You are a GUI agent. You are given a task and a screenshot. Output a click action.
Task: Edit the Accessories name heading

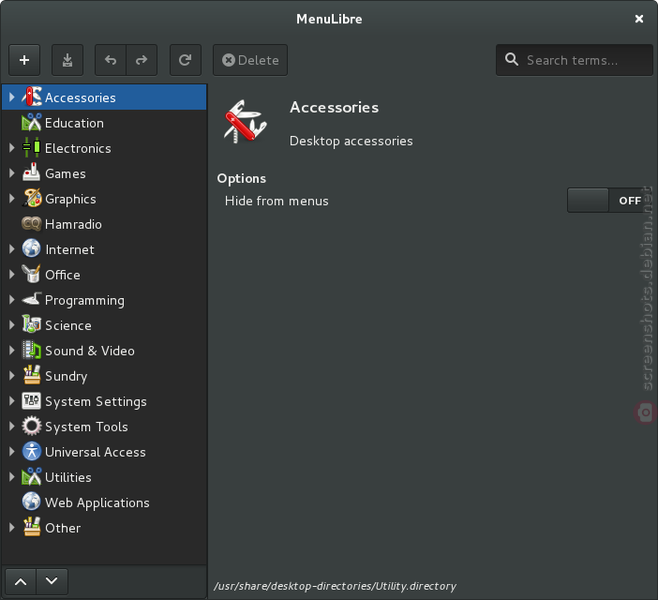point(334,107)
